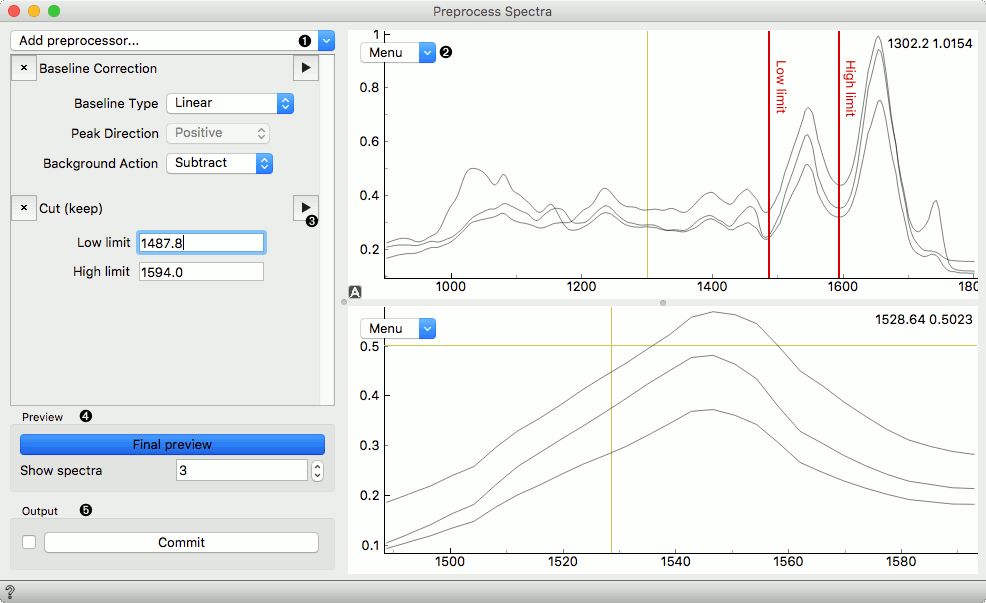The height and width of the screenshot is (603, 986).
Task: Remove the Baseline Correction preprocessor
Action: coord(24,68)
